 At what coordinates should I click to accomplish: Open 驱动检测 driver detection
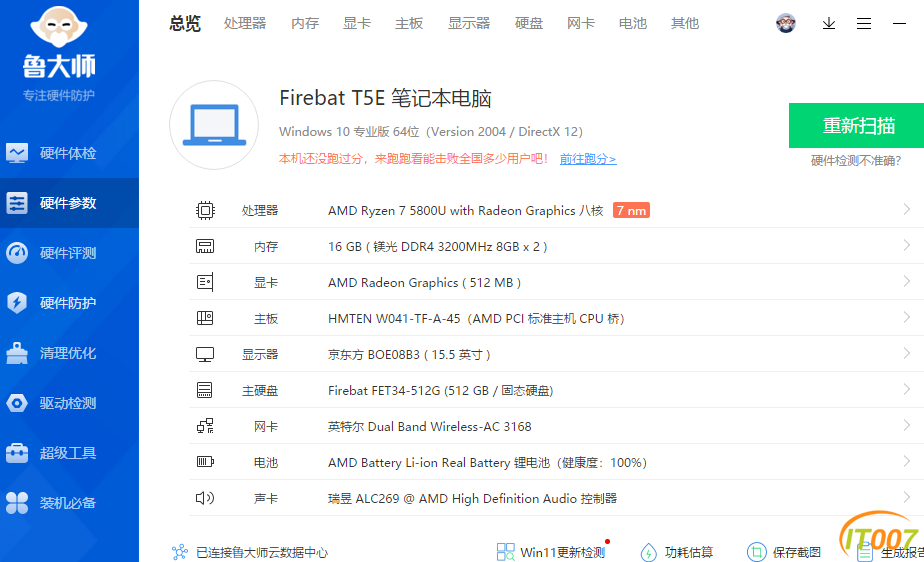[x=69, y=403]
